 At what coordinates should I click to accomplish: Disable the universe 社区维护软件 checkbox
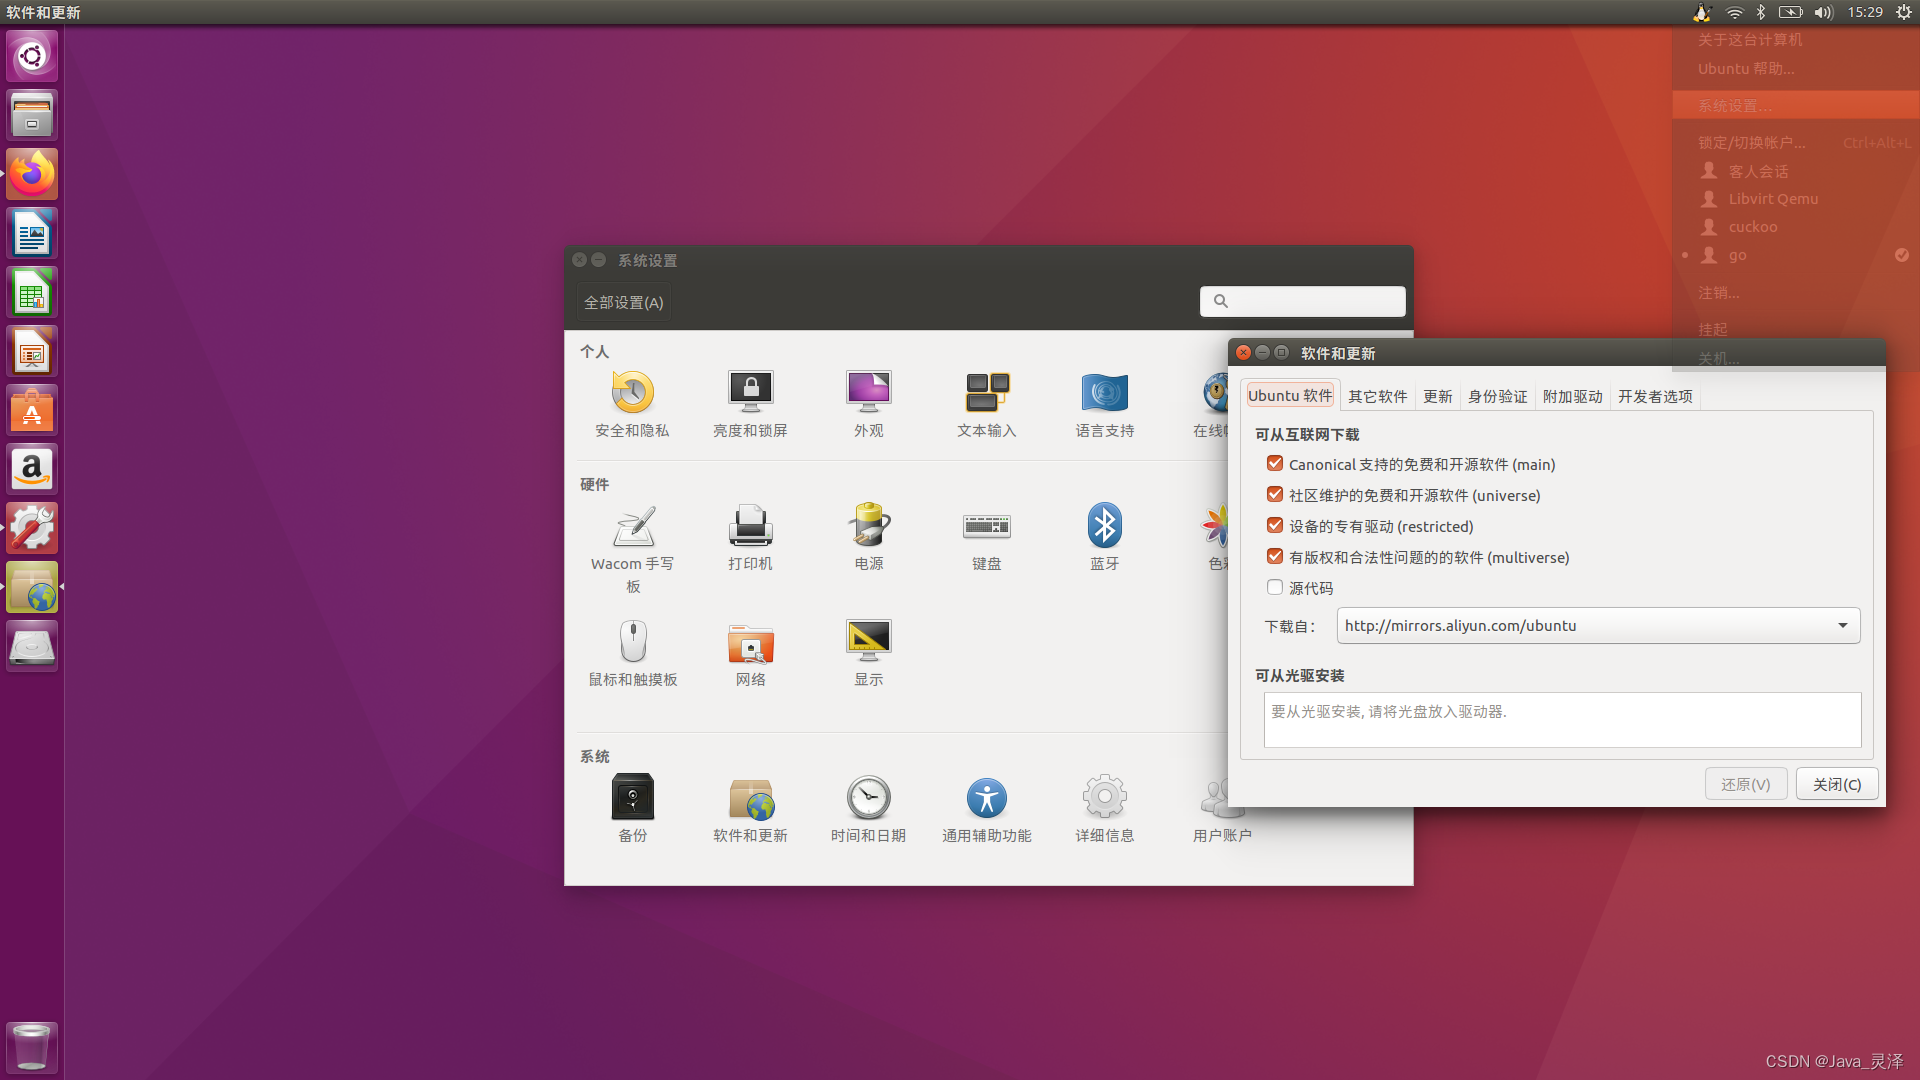[1274, 494]
